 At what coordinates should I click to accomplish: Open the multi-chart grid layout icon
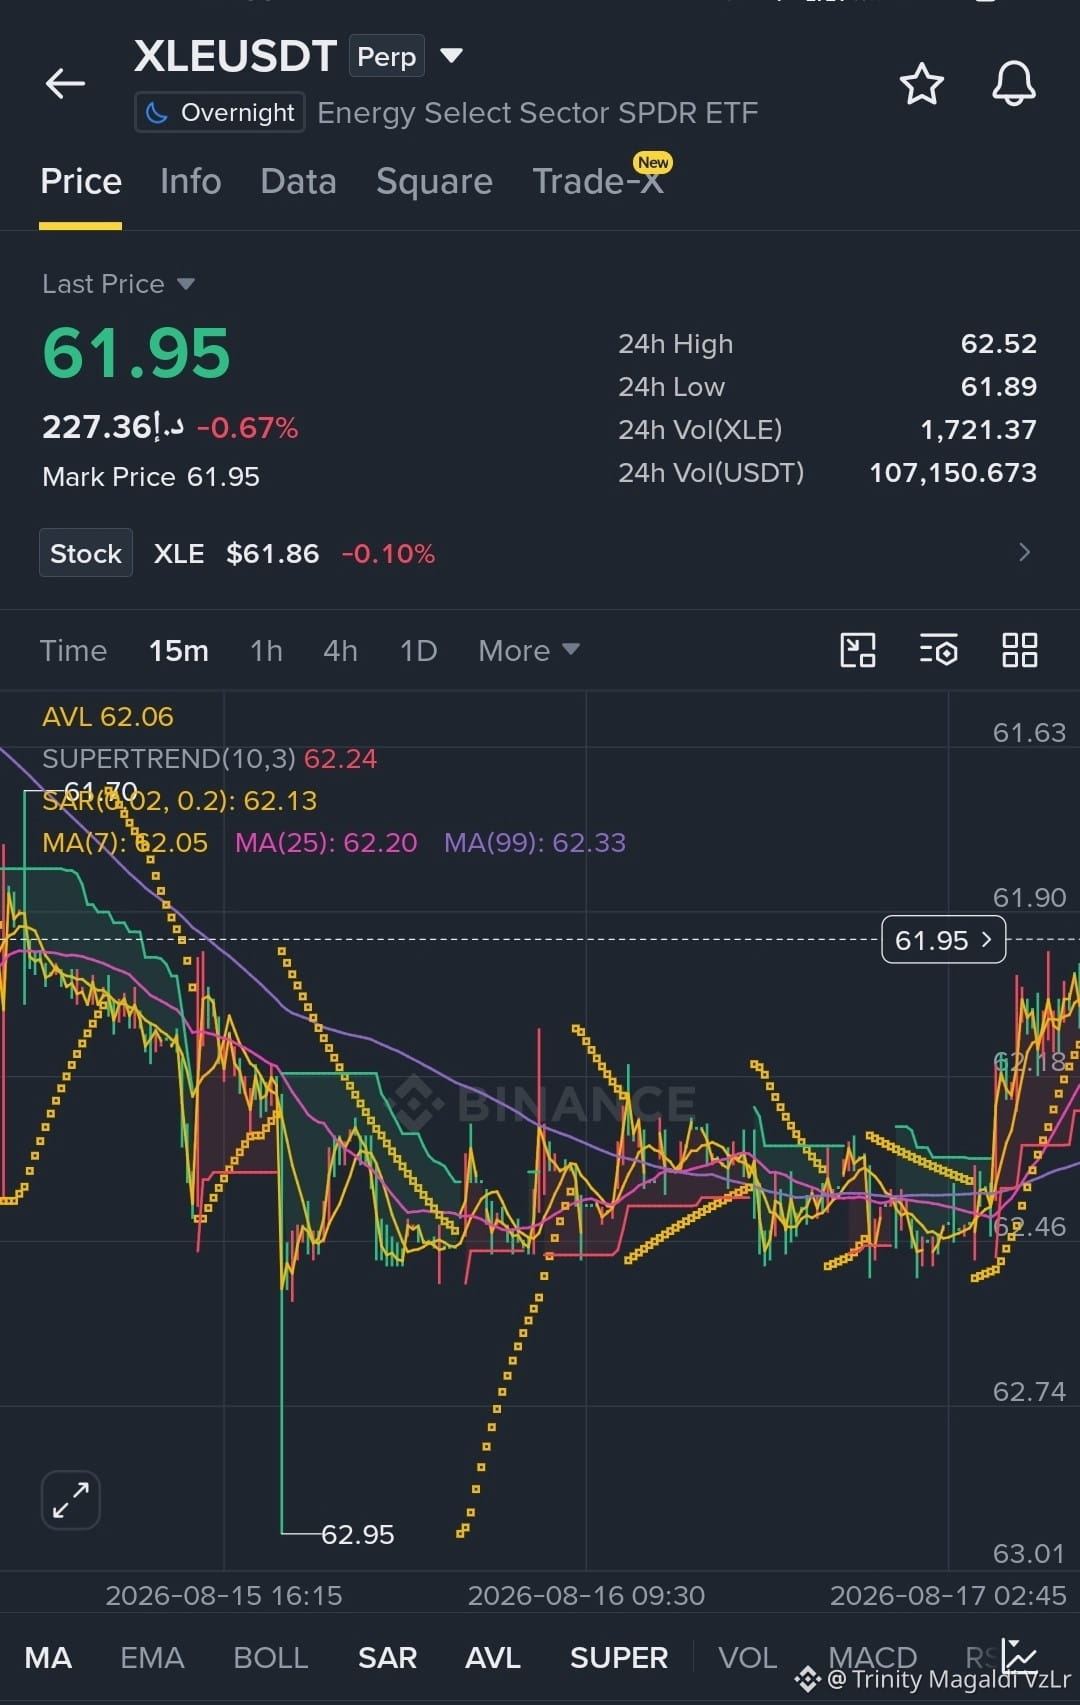coord(1019,650)
